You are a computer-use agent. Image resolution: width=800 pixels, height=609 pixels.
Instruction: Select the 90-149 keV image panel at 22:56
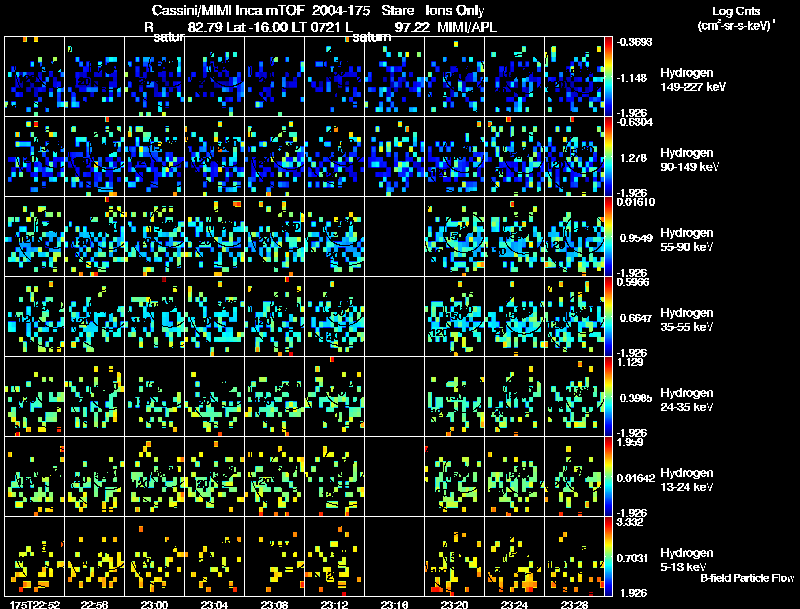click(94, 157)
